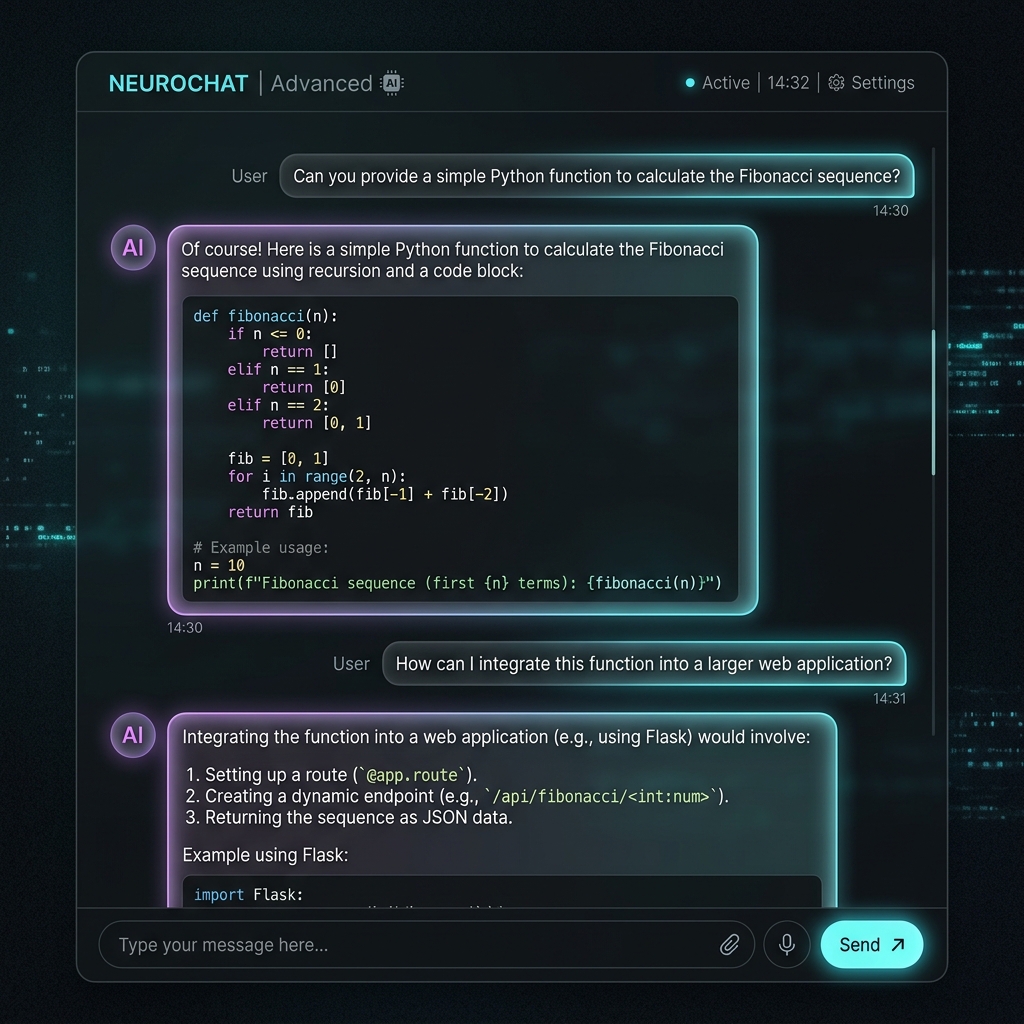Open Settings via the gear icon
Viewport: 1024px width, 1024px height.
pyautogui.click(x=836, y=83)
